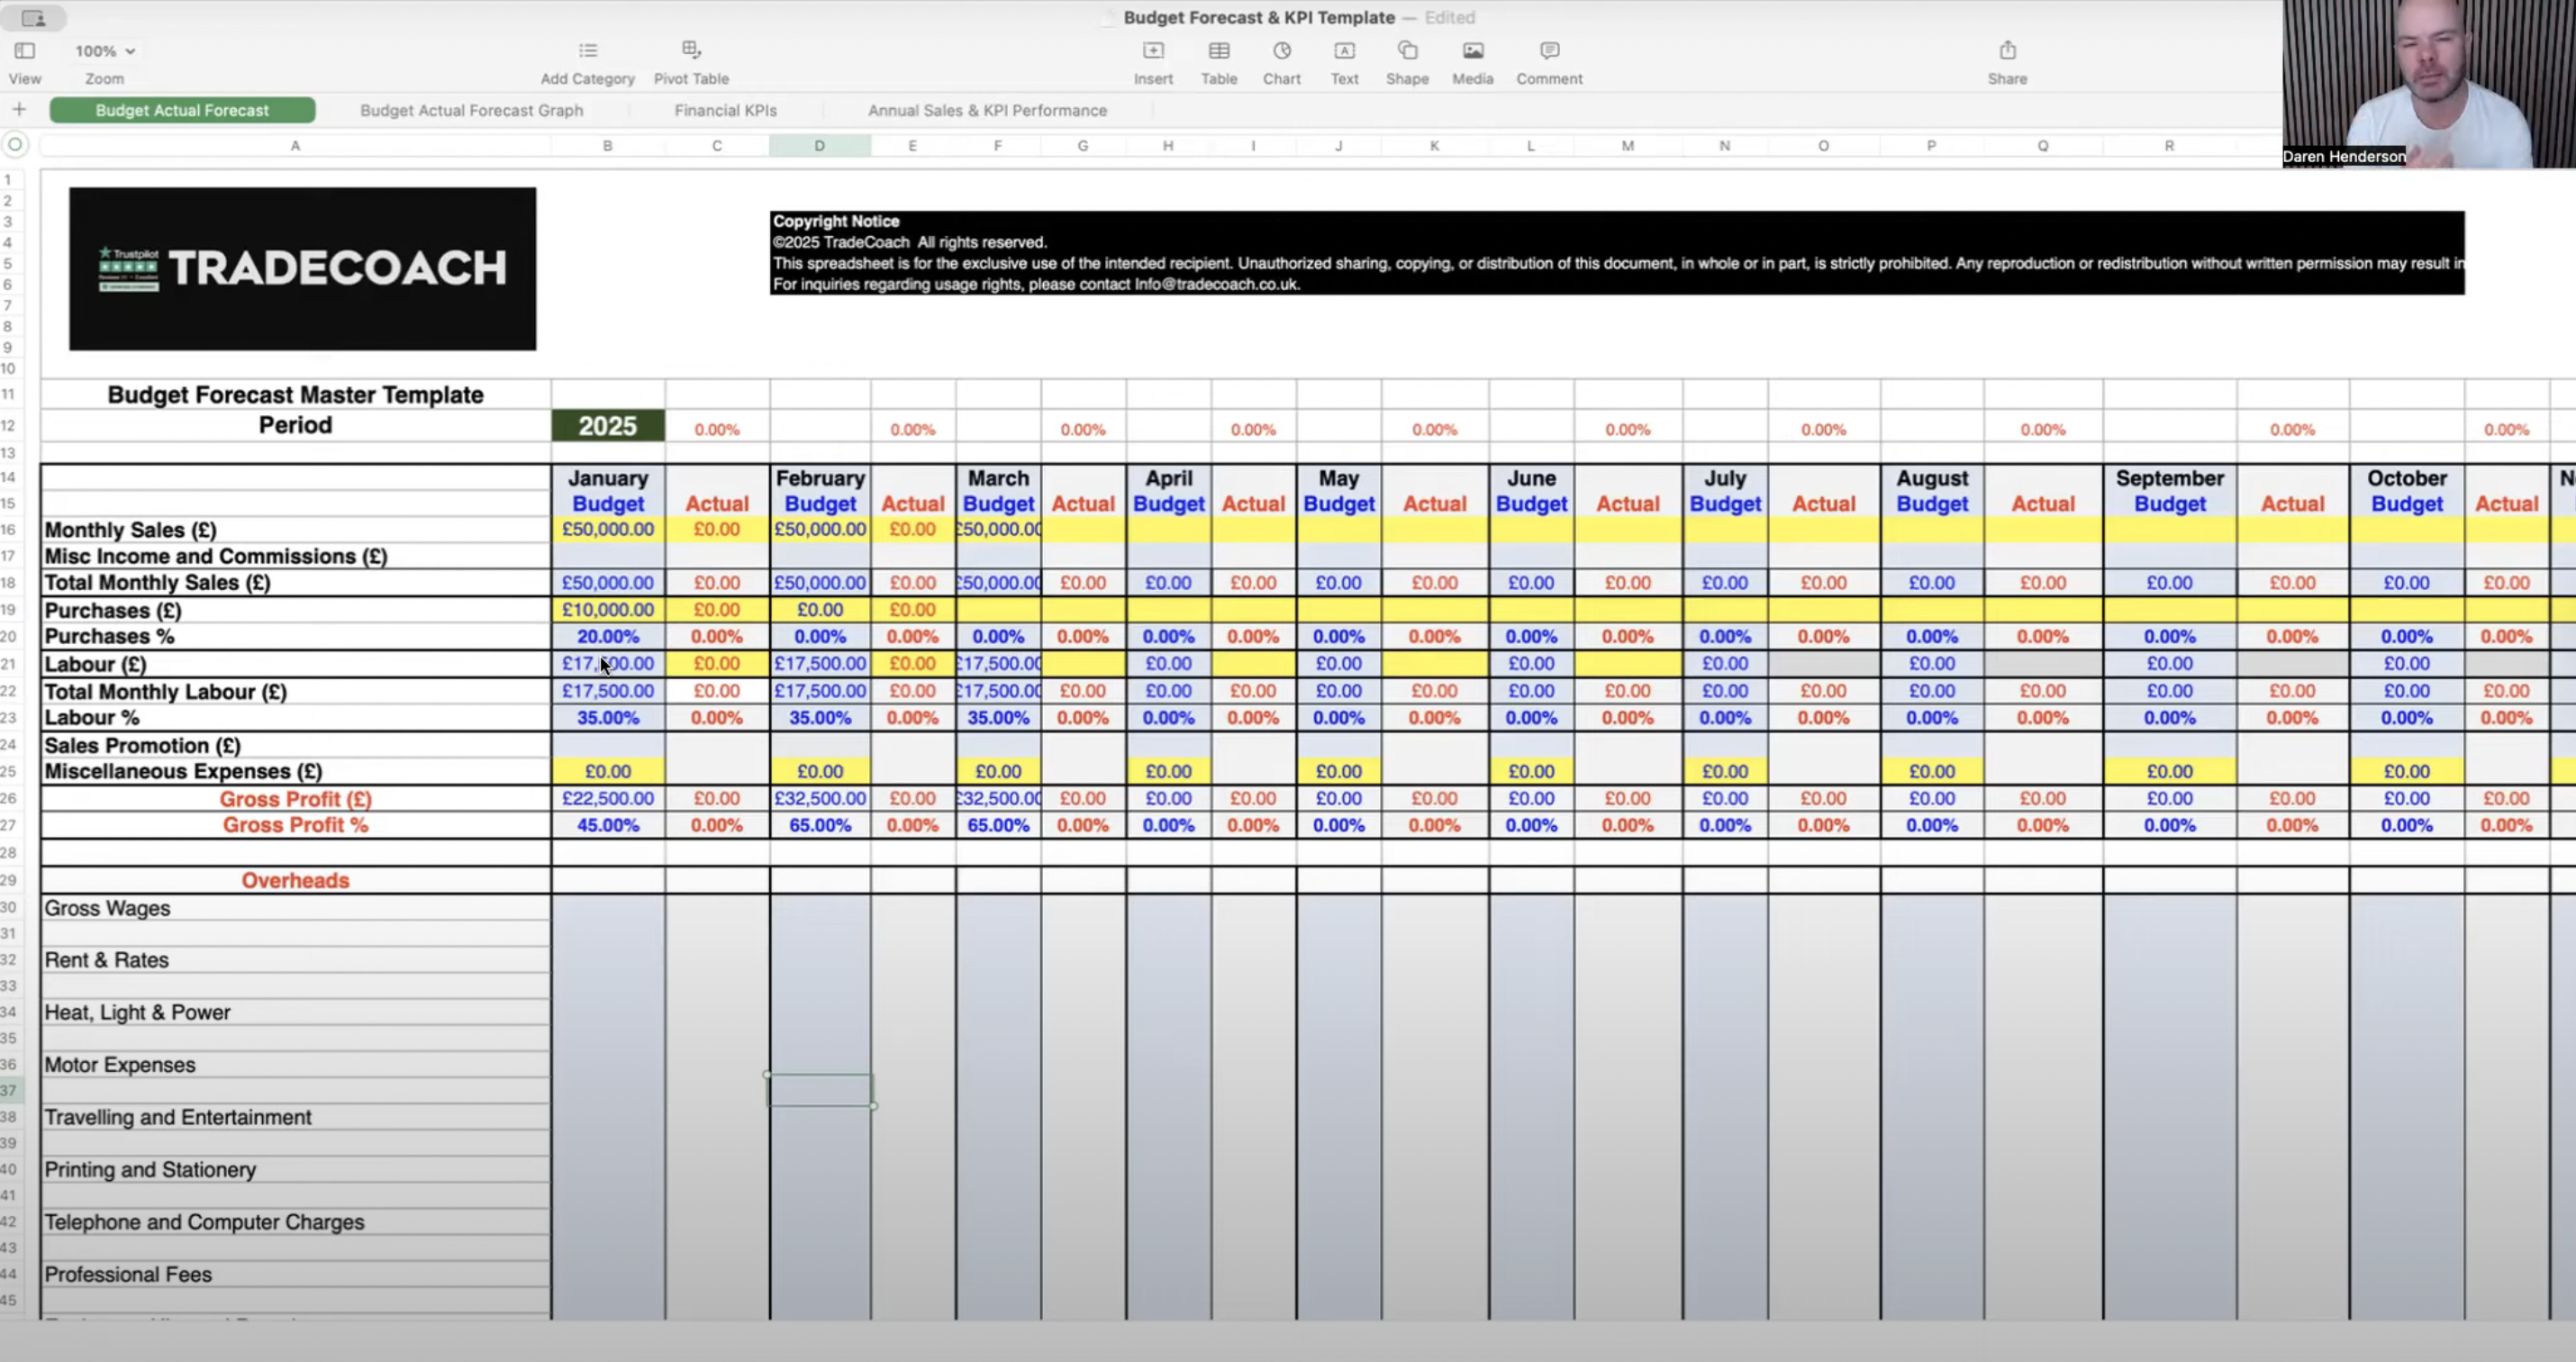The width and height of the screenshot is (2576, 1362).
Task: Open the View sidebar options icon
Action: 25,51
